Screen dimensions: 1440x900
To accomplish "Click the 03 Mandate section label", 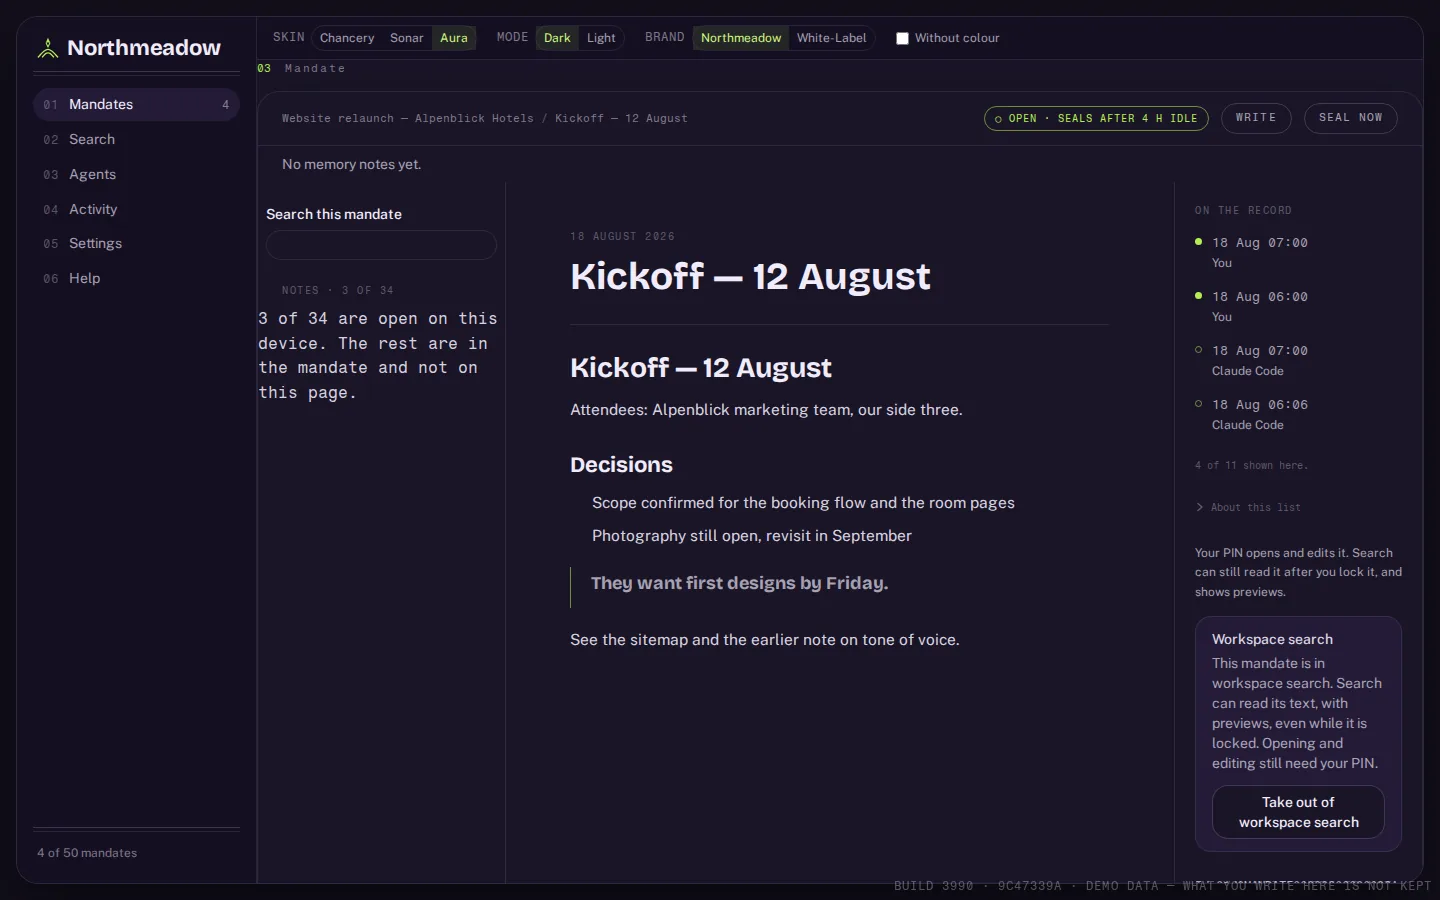I will tap(301, 68).
